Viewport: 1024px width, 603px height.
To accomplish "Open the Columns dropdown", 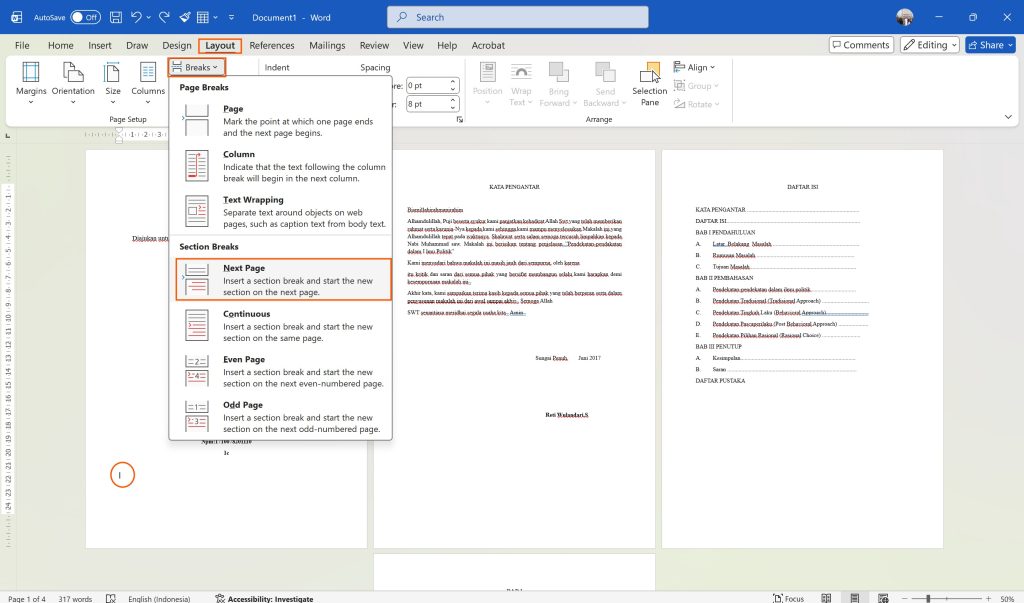I will click(148, 82).
